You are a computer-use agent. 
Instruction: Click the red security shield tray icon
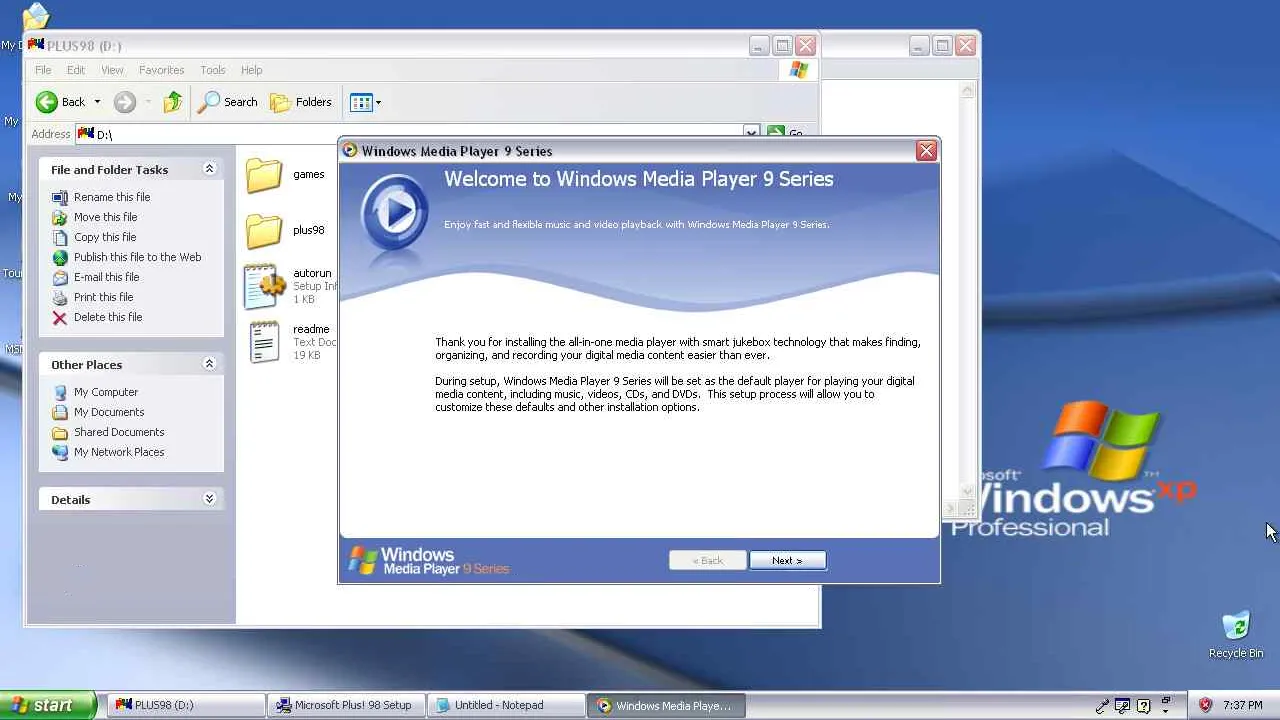click(1205, 705)
